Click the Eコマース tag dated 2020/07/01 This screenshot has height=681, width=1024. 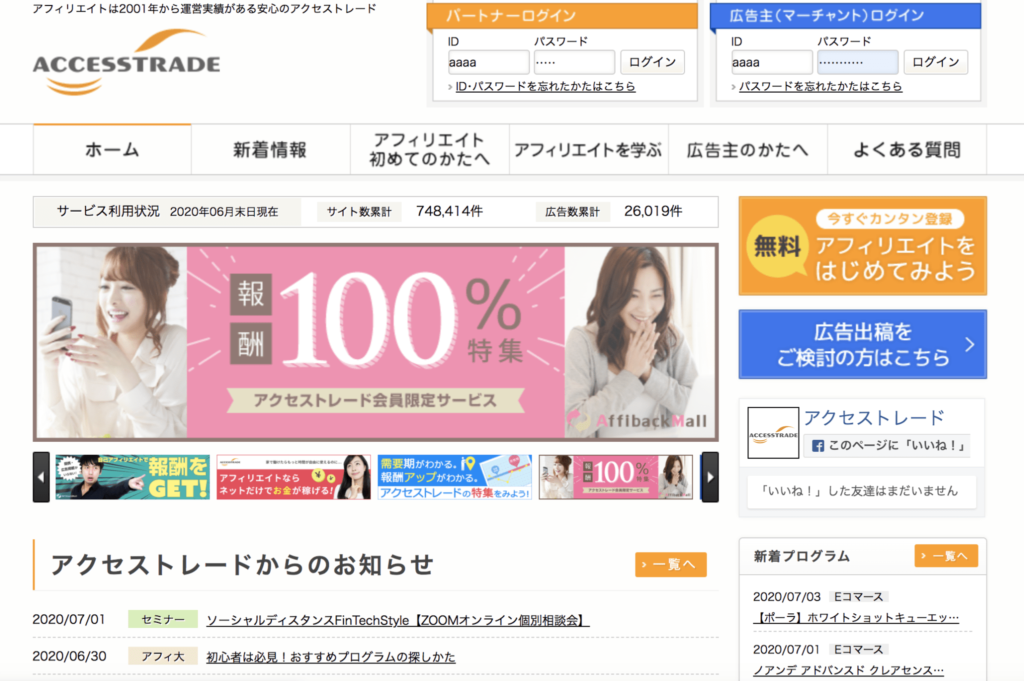coord(859,650)
